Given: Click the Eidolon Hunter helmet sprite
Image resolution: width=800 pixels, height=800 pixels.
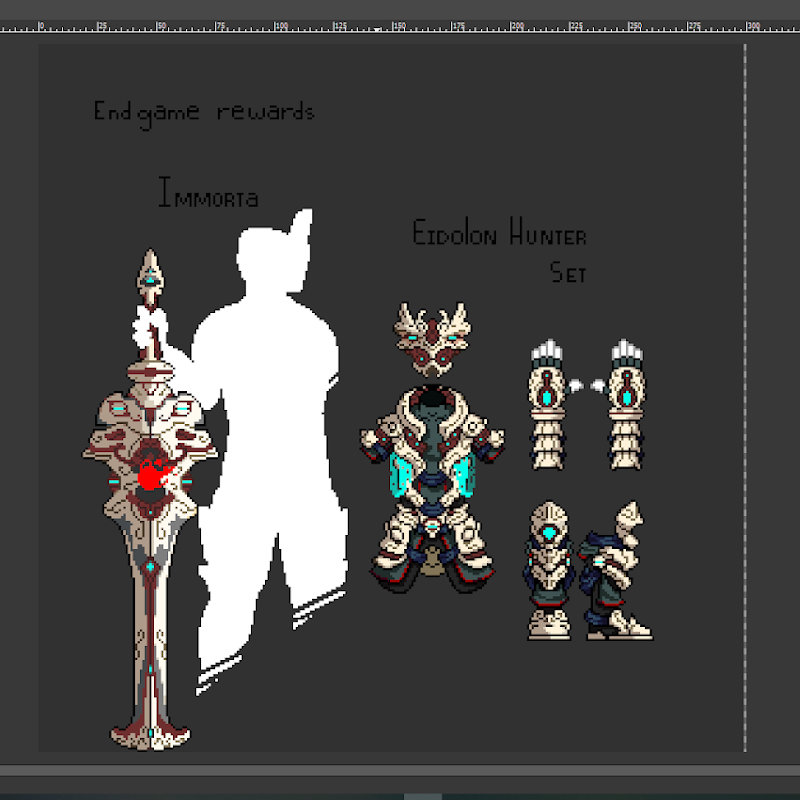Looking at the screenshot, I should click(432, 339).
